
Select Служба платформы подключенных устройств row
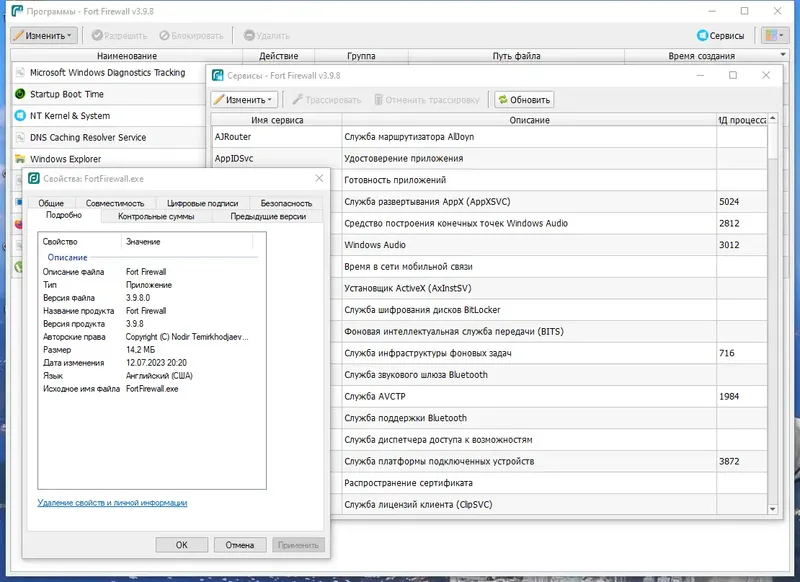point(548,461)
